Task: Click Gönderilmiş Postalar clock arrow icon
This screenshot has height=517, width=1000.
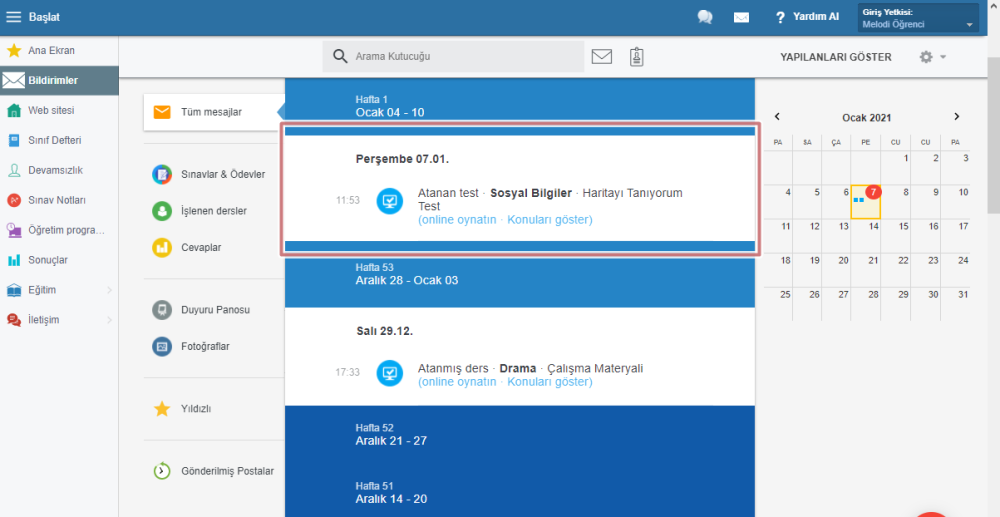Action: 162,471
